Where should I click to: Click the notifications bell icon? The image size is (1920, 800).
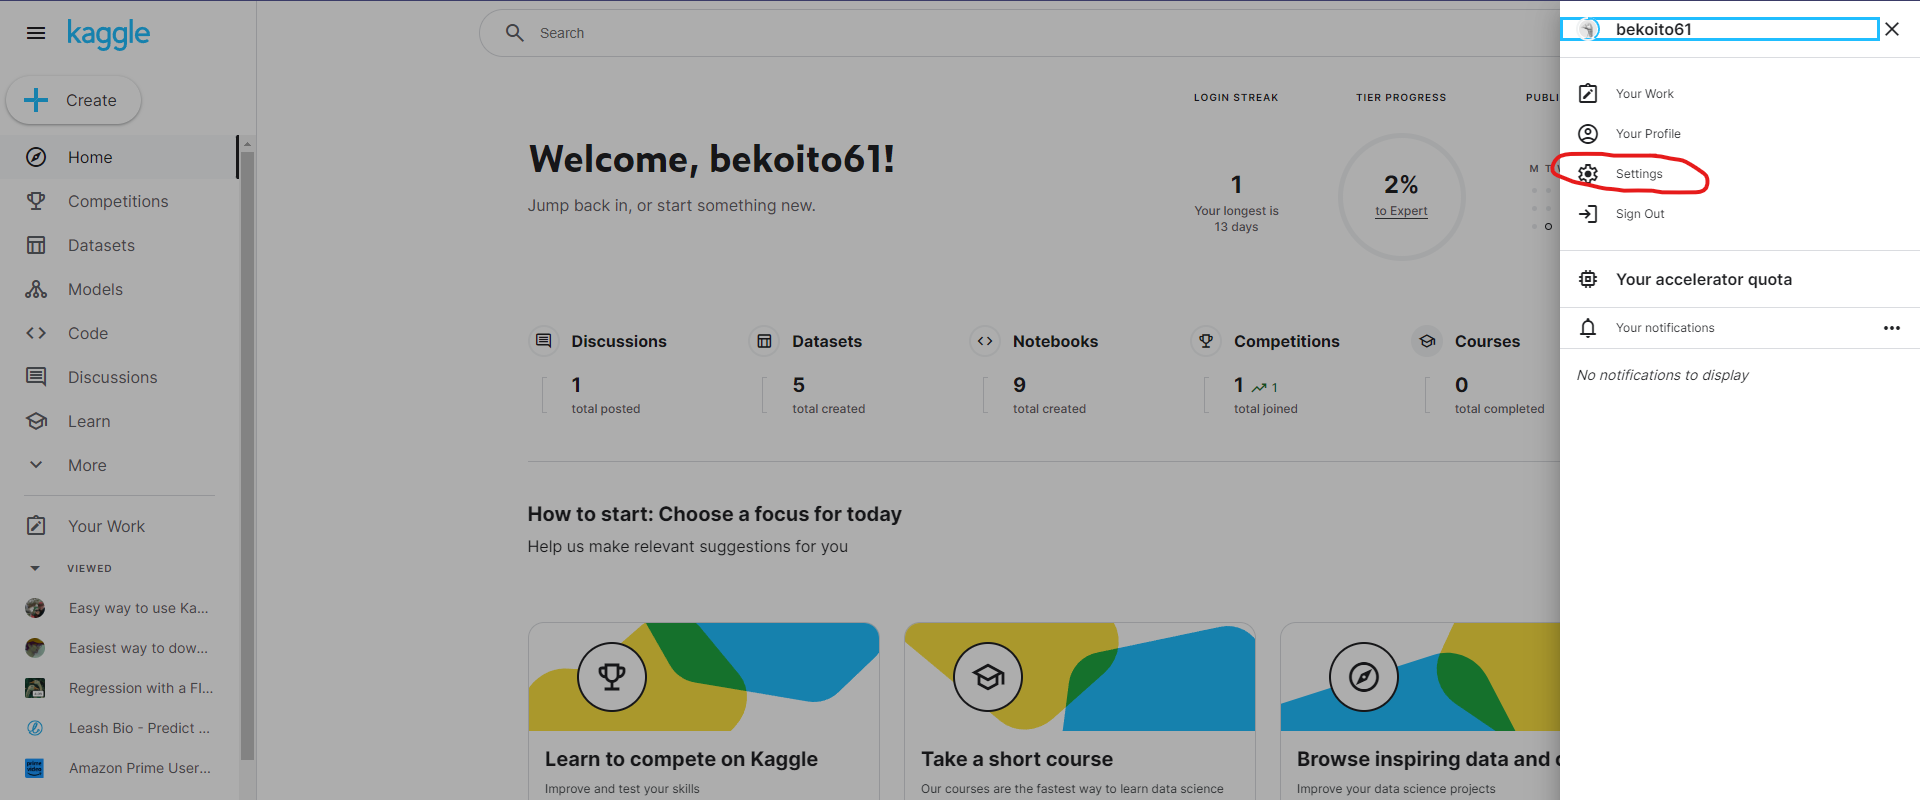1588,328
